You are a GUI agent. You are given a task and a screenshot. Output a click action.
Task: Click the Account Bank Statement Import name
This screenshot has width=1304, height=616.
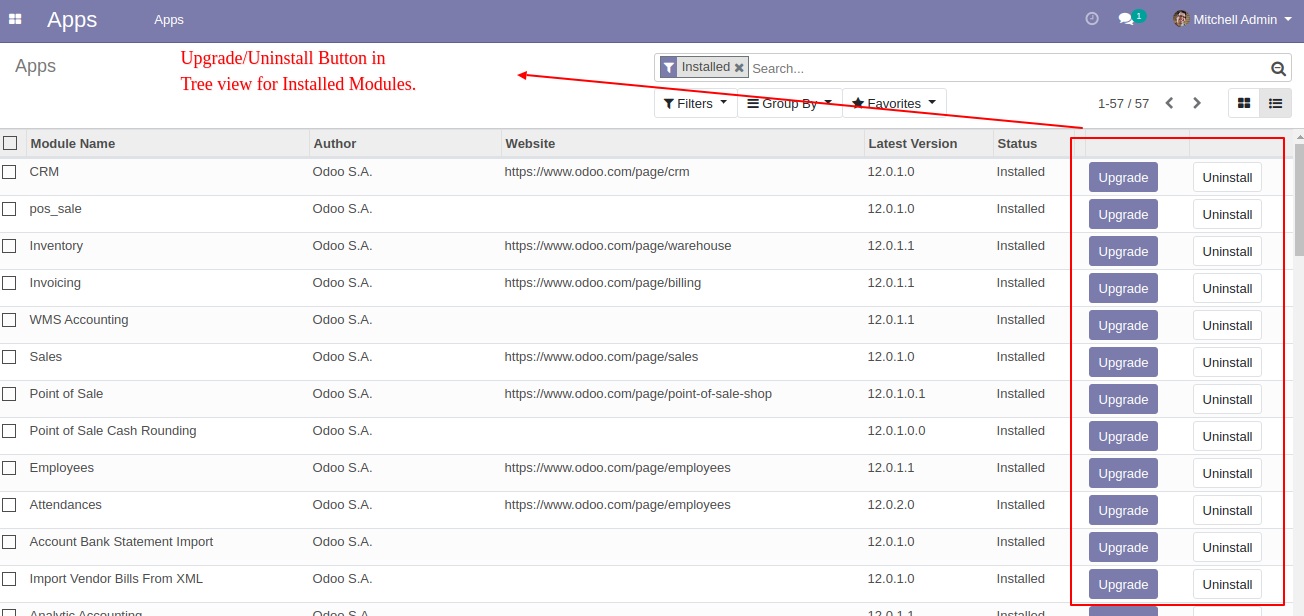point(121,542)
